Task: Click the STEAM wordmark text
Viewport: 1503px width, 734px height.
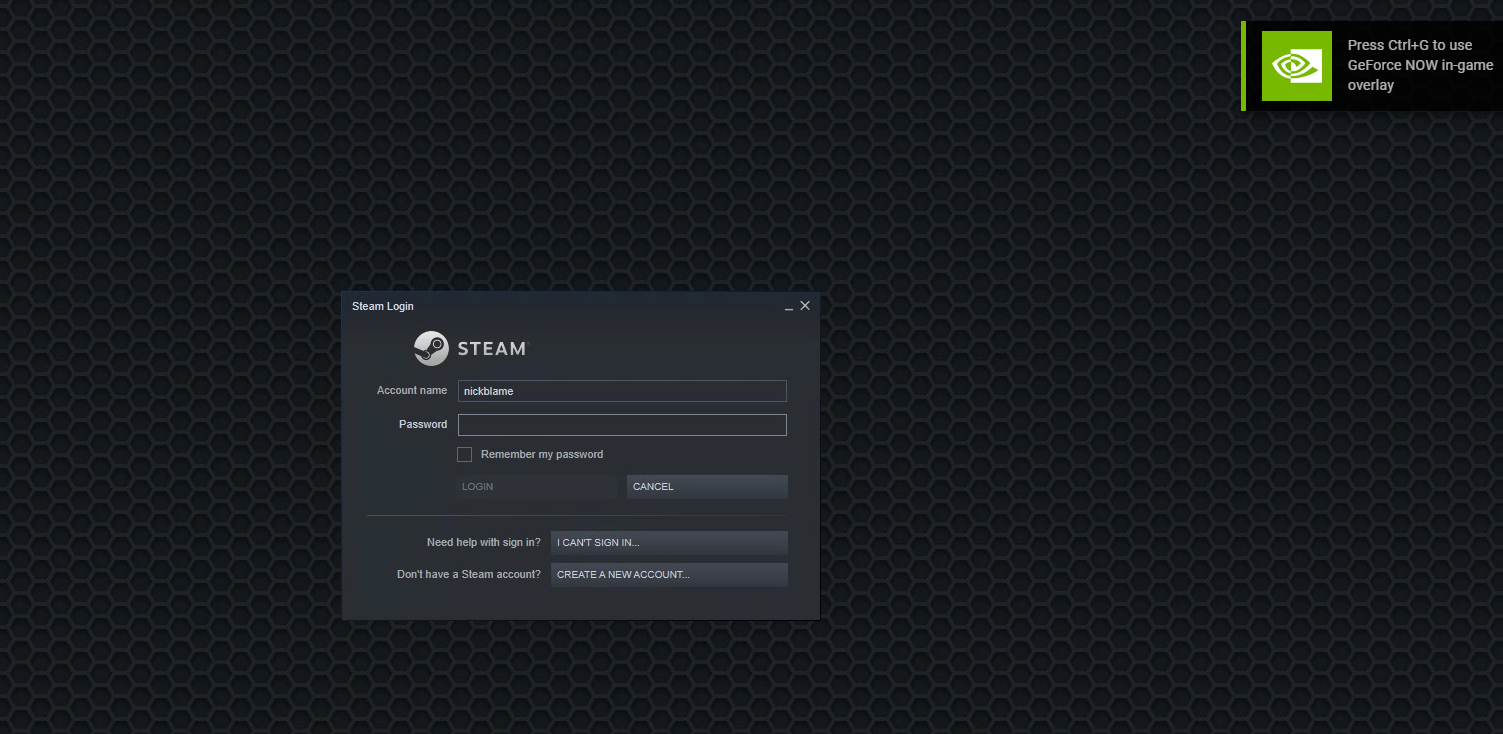Action: tap(491, 349)
